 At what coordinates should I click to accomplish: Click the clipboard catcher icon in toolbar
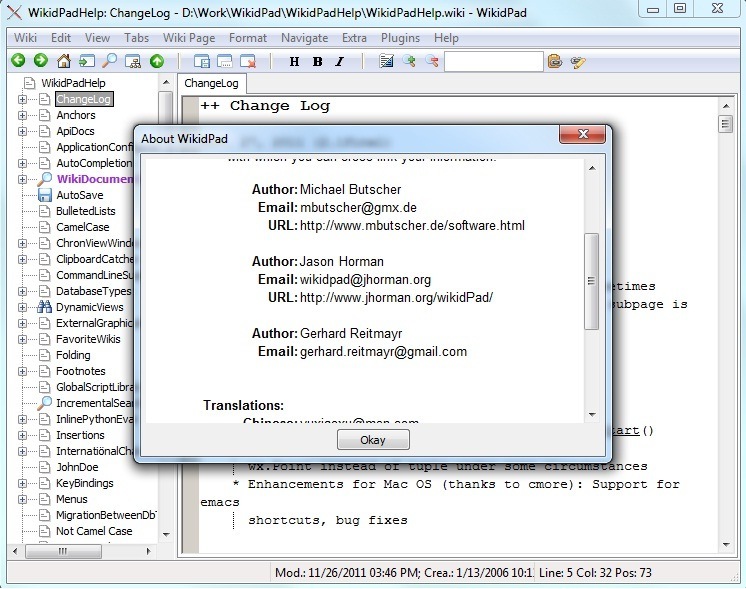pyautogui.click(x=555, y=61)
